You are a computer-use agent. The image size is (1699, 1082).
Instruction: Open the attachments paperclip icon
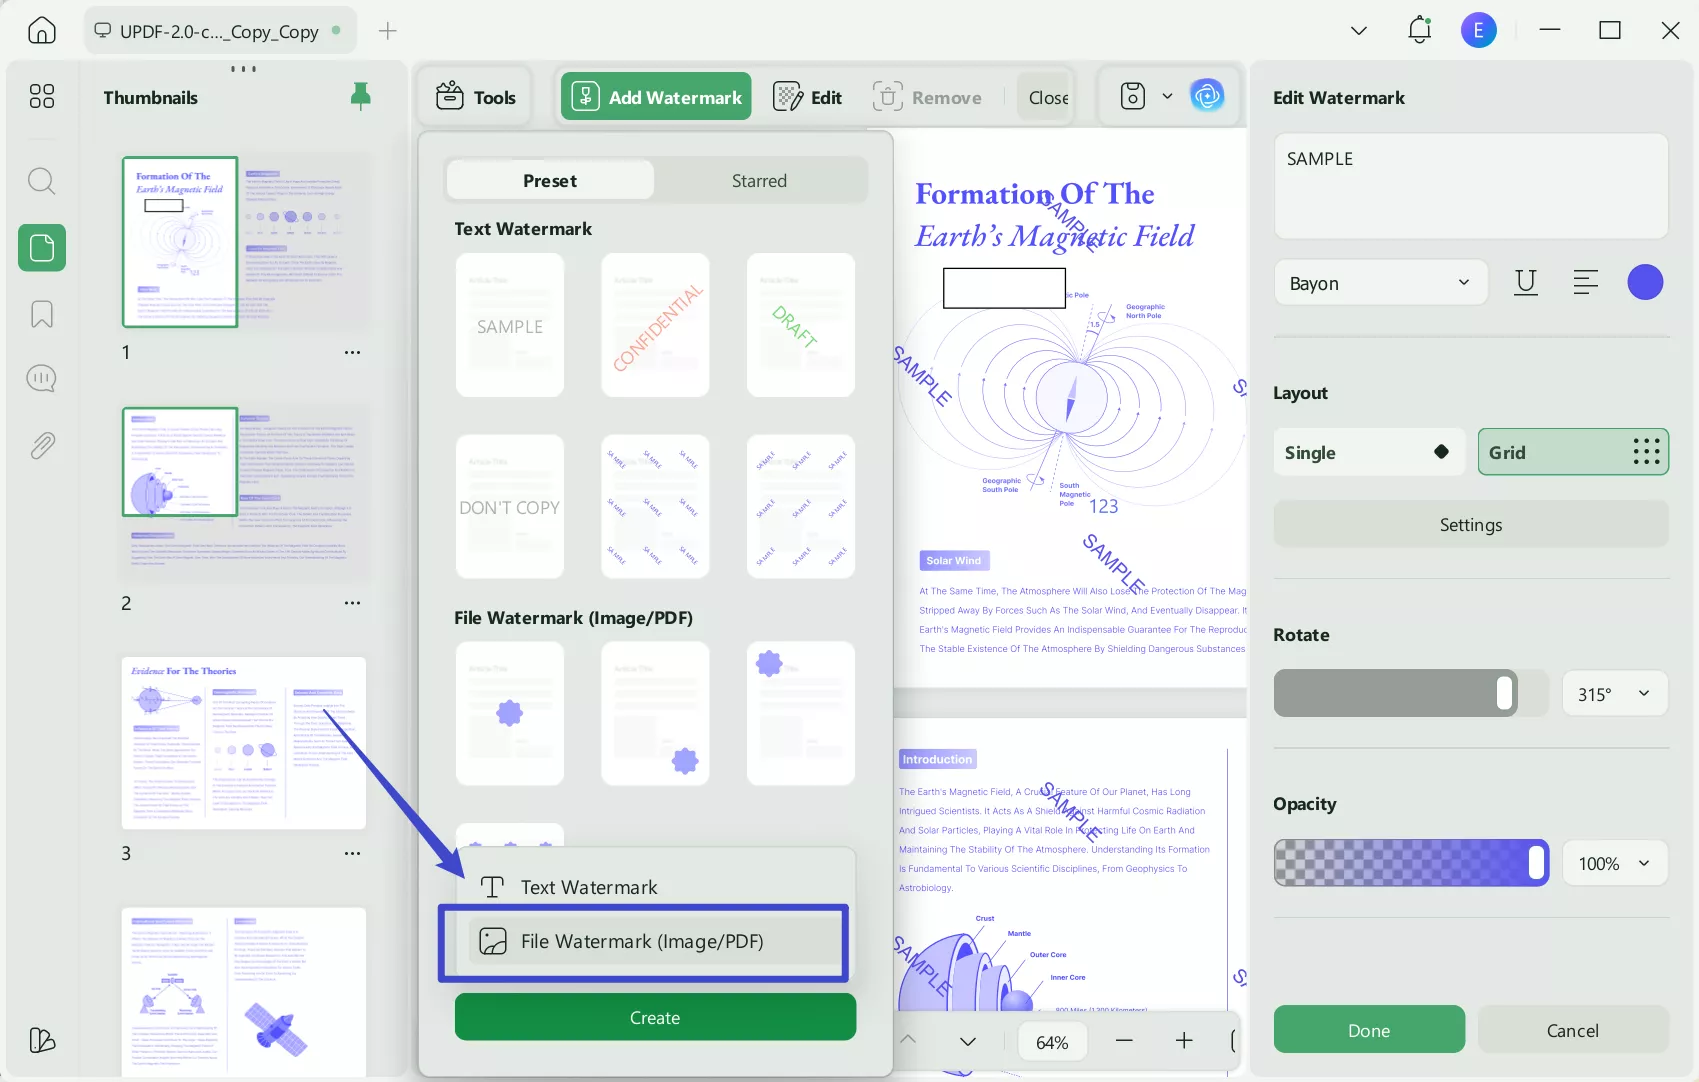42,445
